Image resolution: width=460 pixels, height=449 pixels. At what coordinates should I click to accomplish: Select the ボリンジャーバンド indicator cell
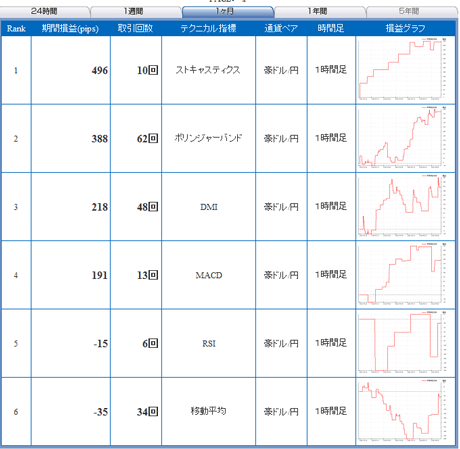coord(208,138)
